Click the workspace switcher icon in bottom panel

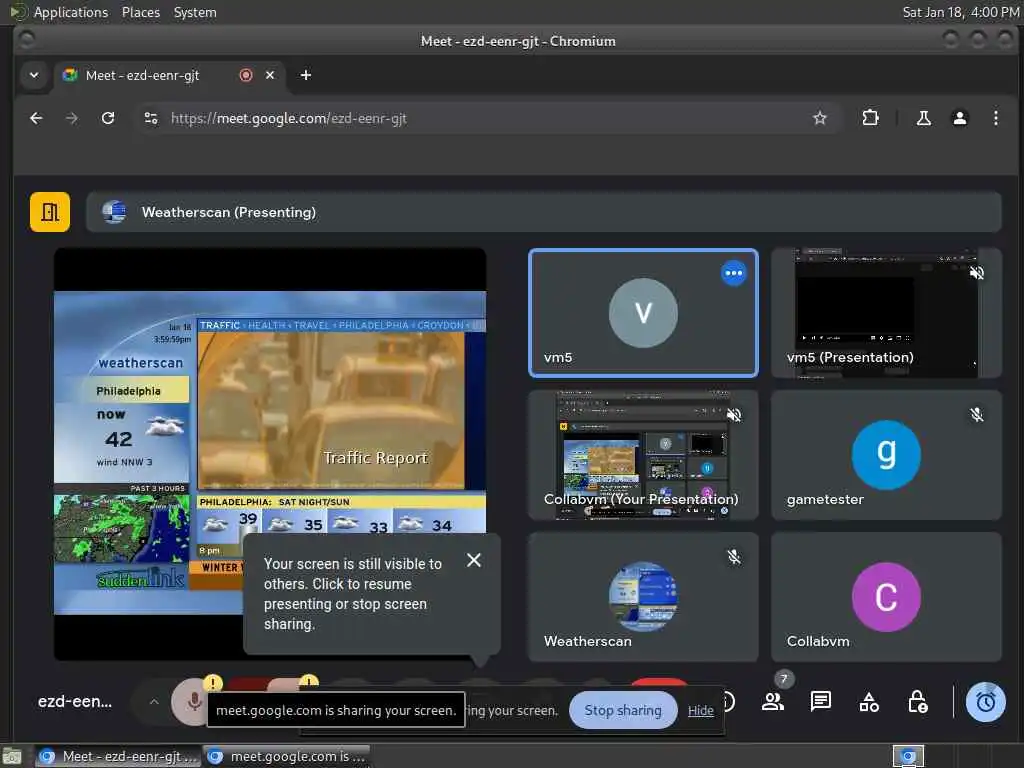coord(908,756)
